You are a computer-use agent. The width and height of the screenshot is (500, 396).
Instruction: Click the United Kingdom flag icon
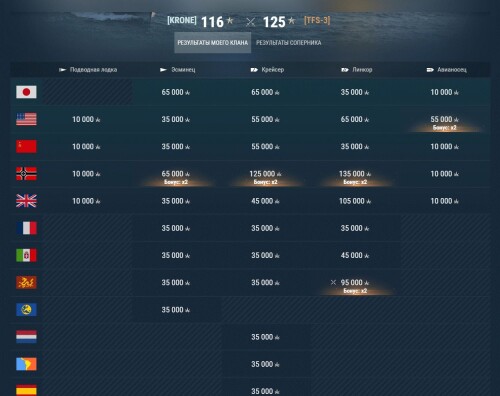(x=26, y=201)
